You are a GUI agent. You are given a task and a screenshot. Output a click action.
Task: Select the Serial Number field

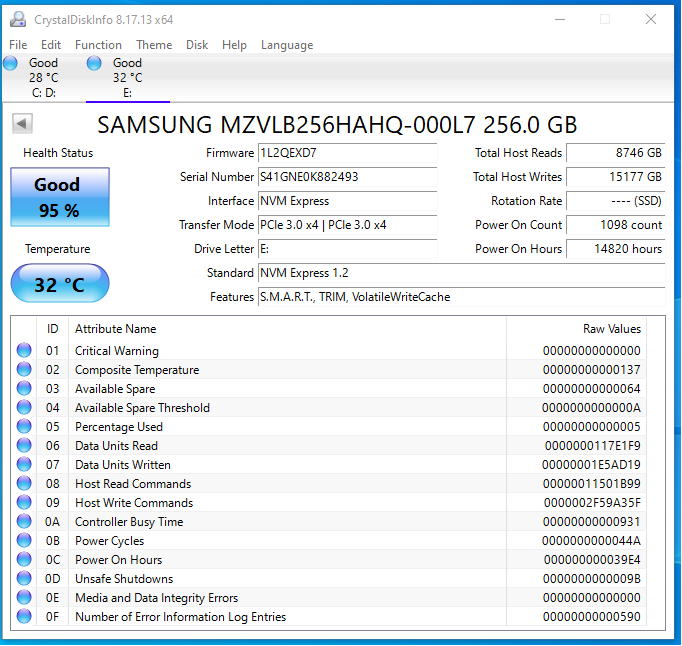pos(347,177)
